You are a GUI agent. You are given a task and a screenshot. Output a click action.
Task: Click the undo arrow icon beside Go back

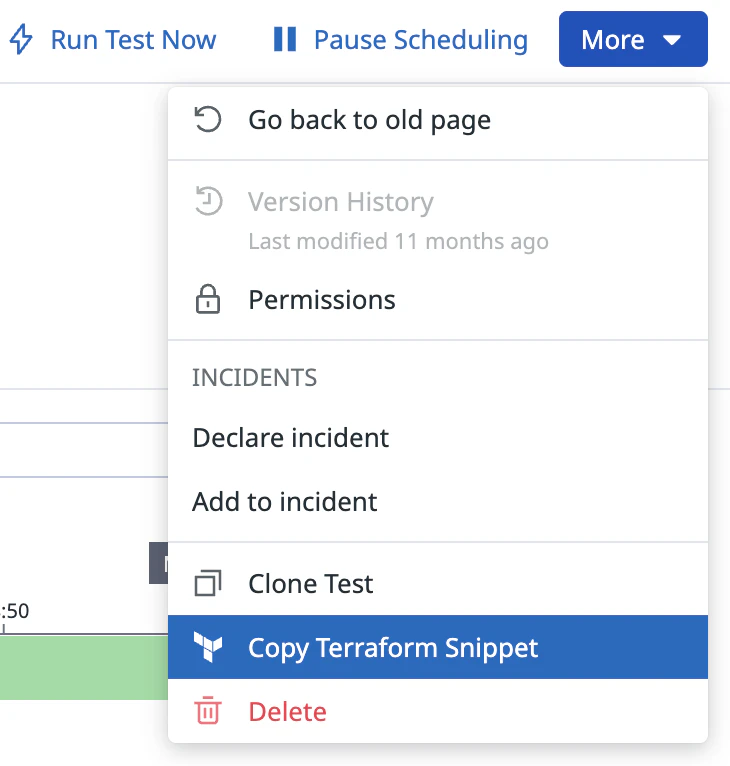[207, 121]
